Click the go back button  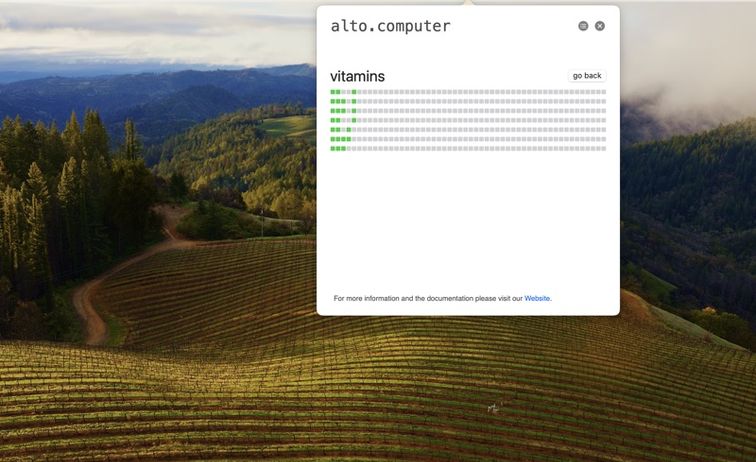coord(587,76)
